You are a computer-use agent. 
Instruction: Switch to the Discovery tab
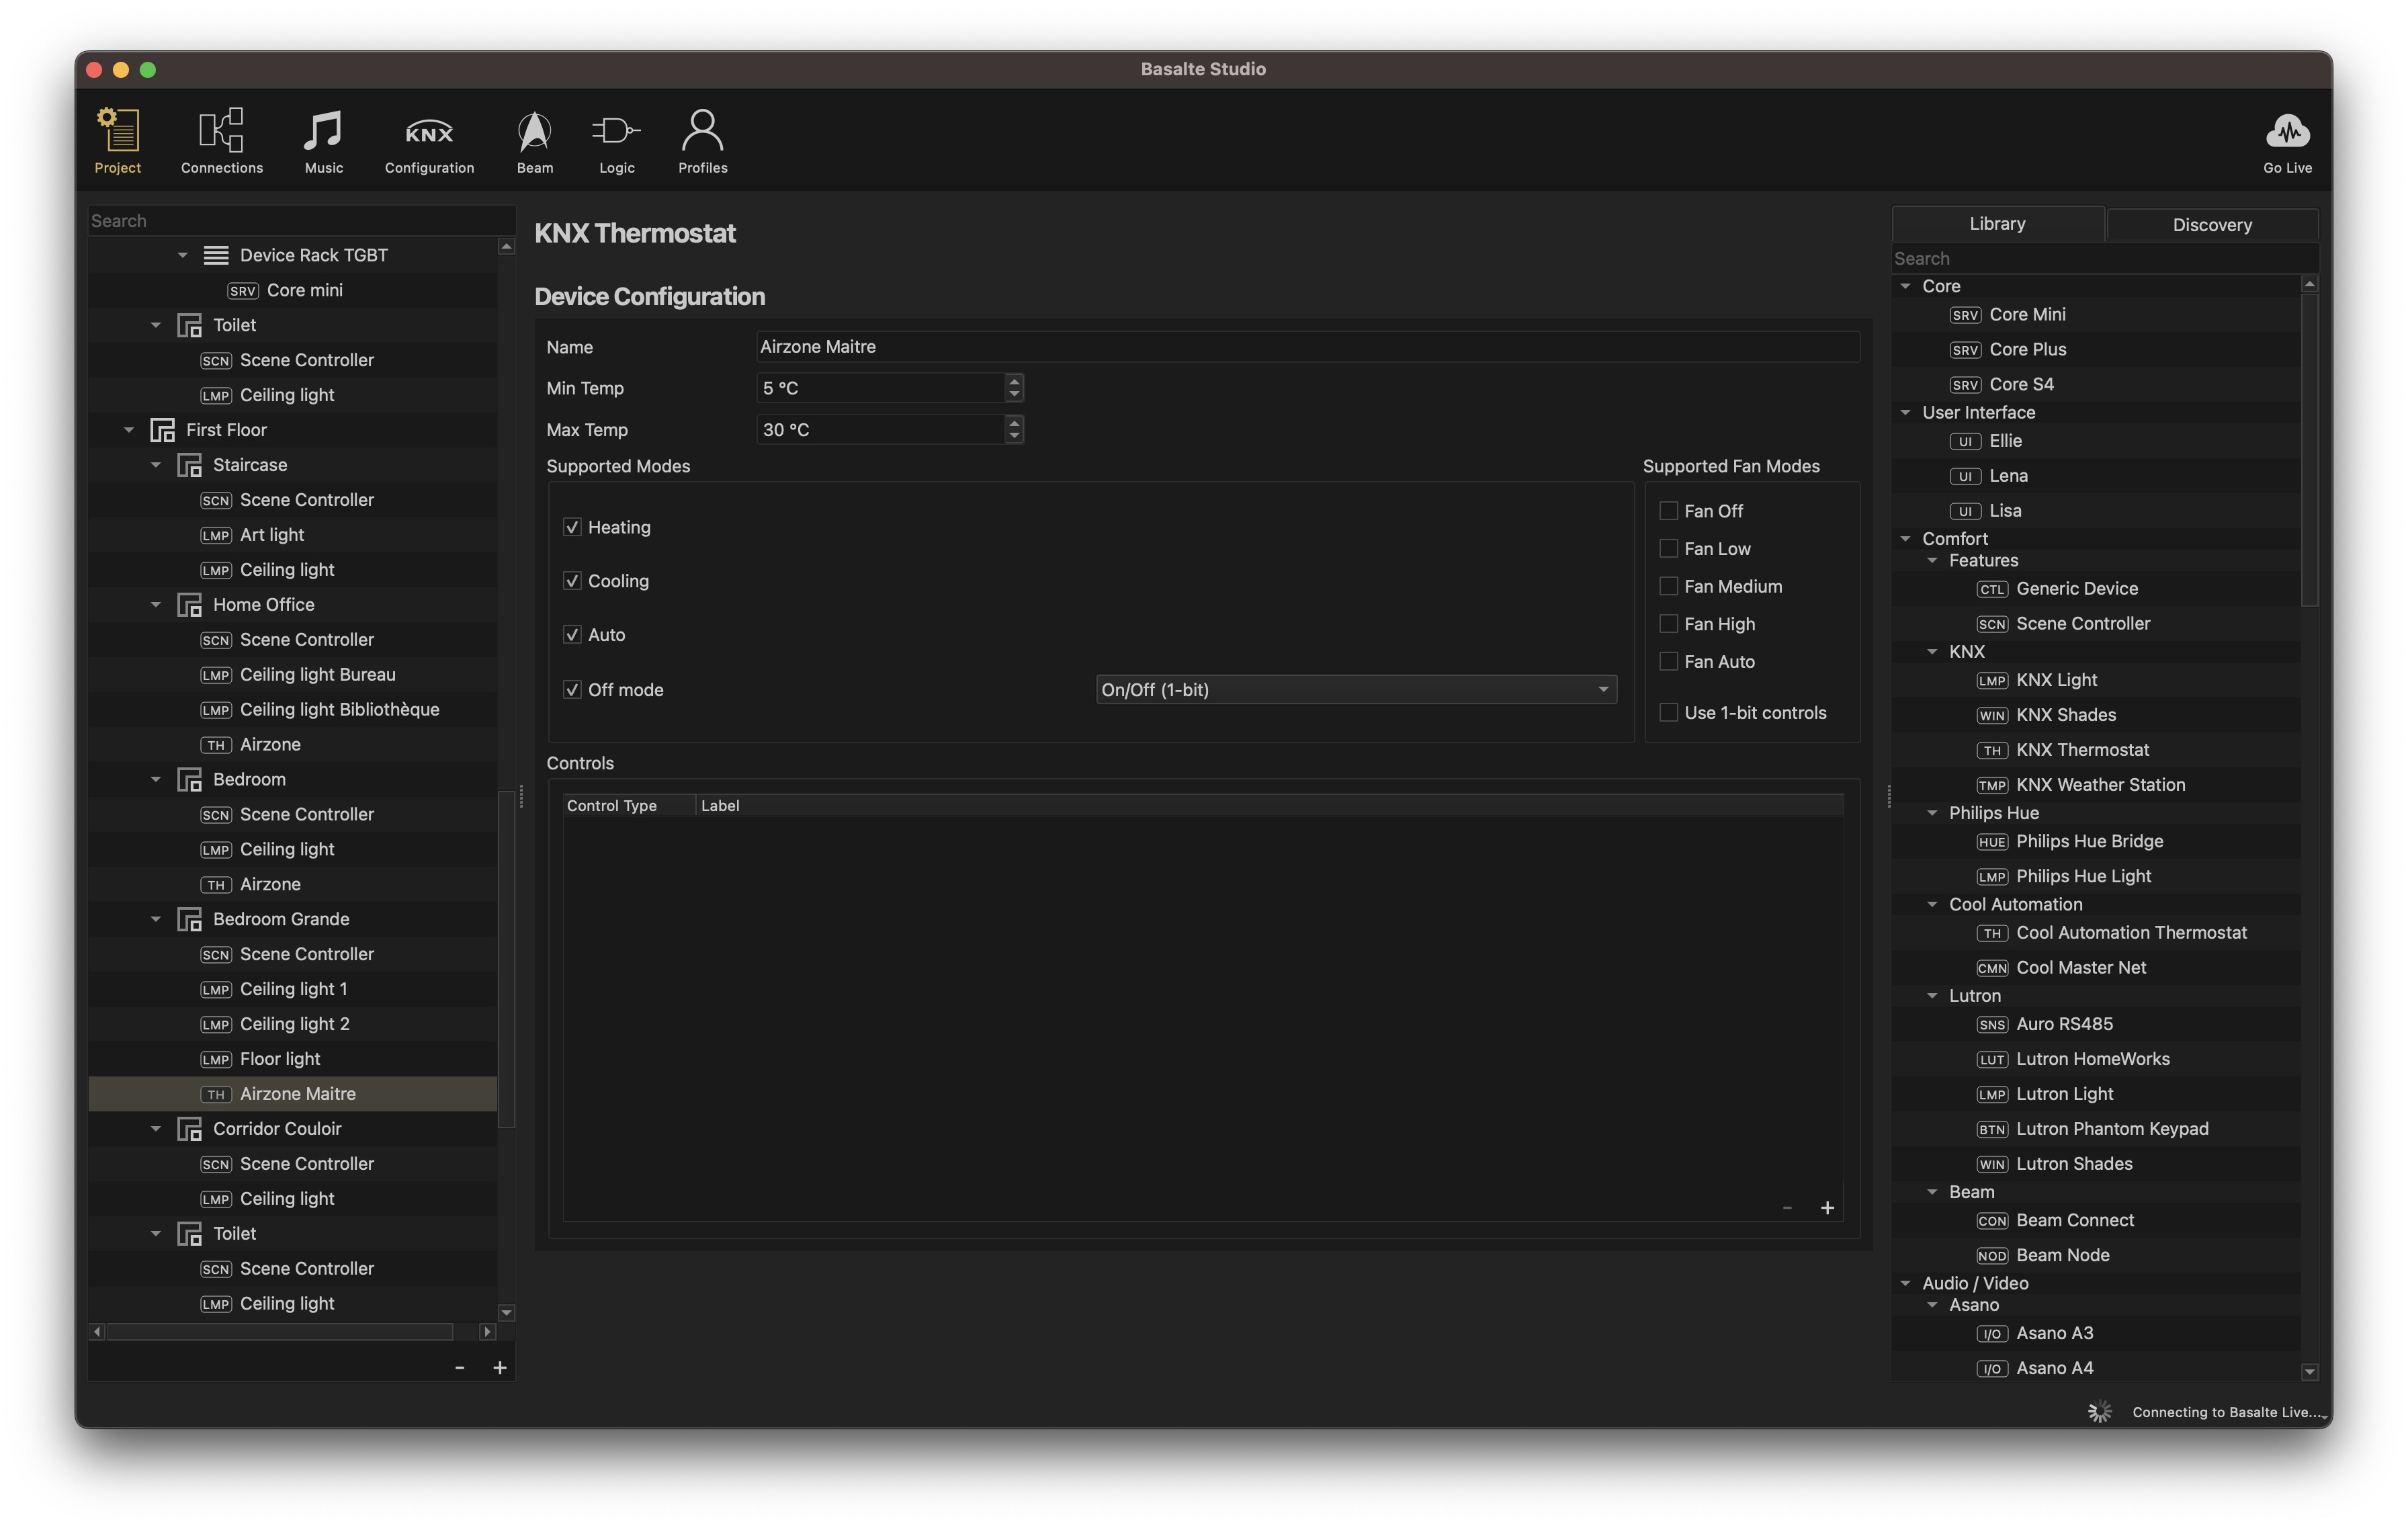pos(2212,225)
